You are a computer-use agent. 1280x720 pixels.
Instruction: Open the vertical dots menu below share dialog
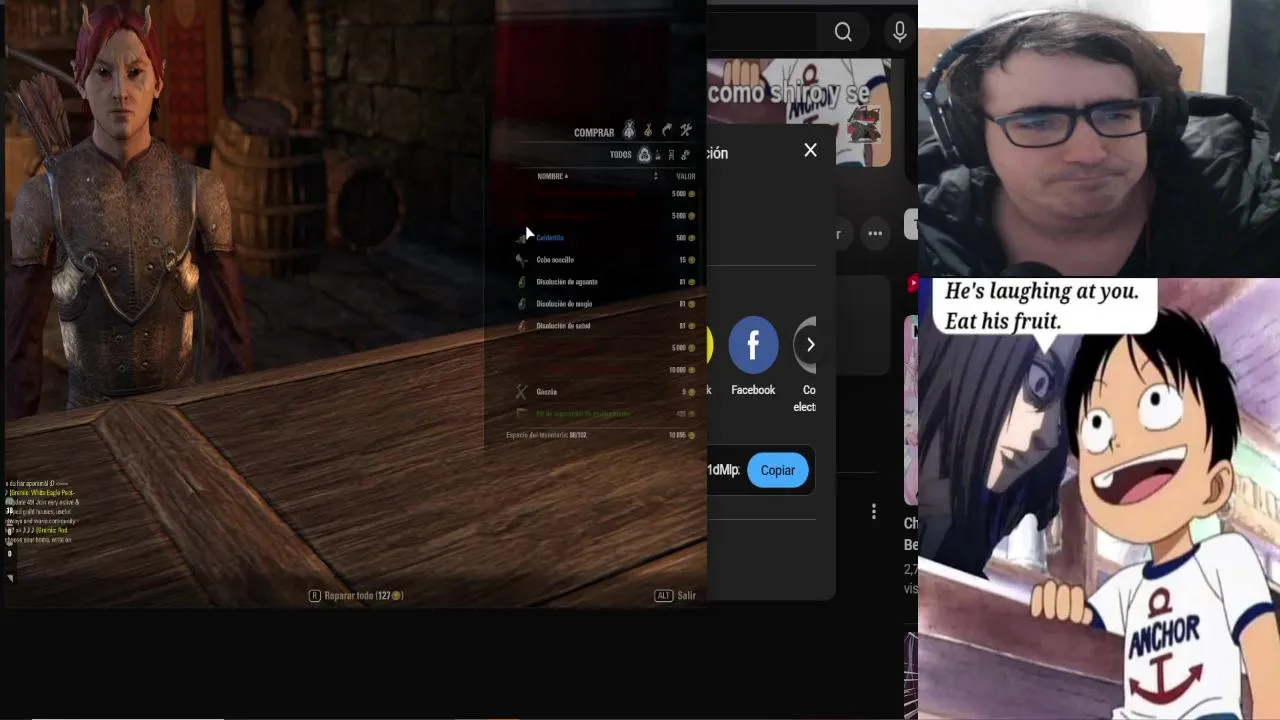(873, 511)
